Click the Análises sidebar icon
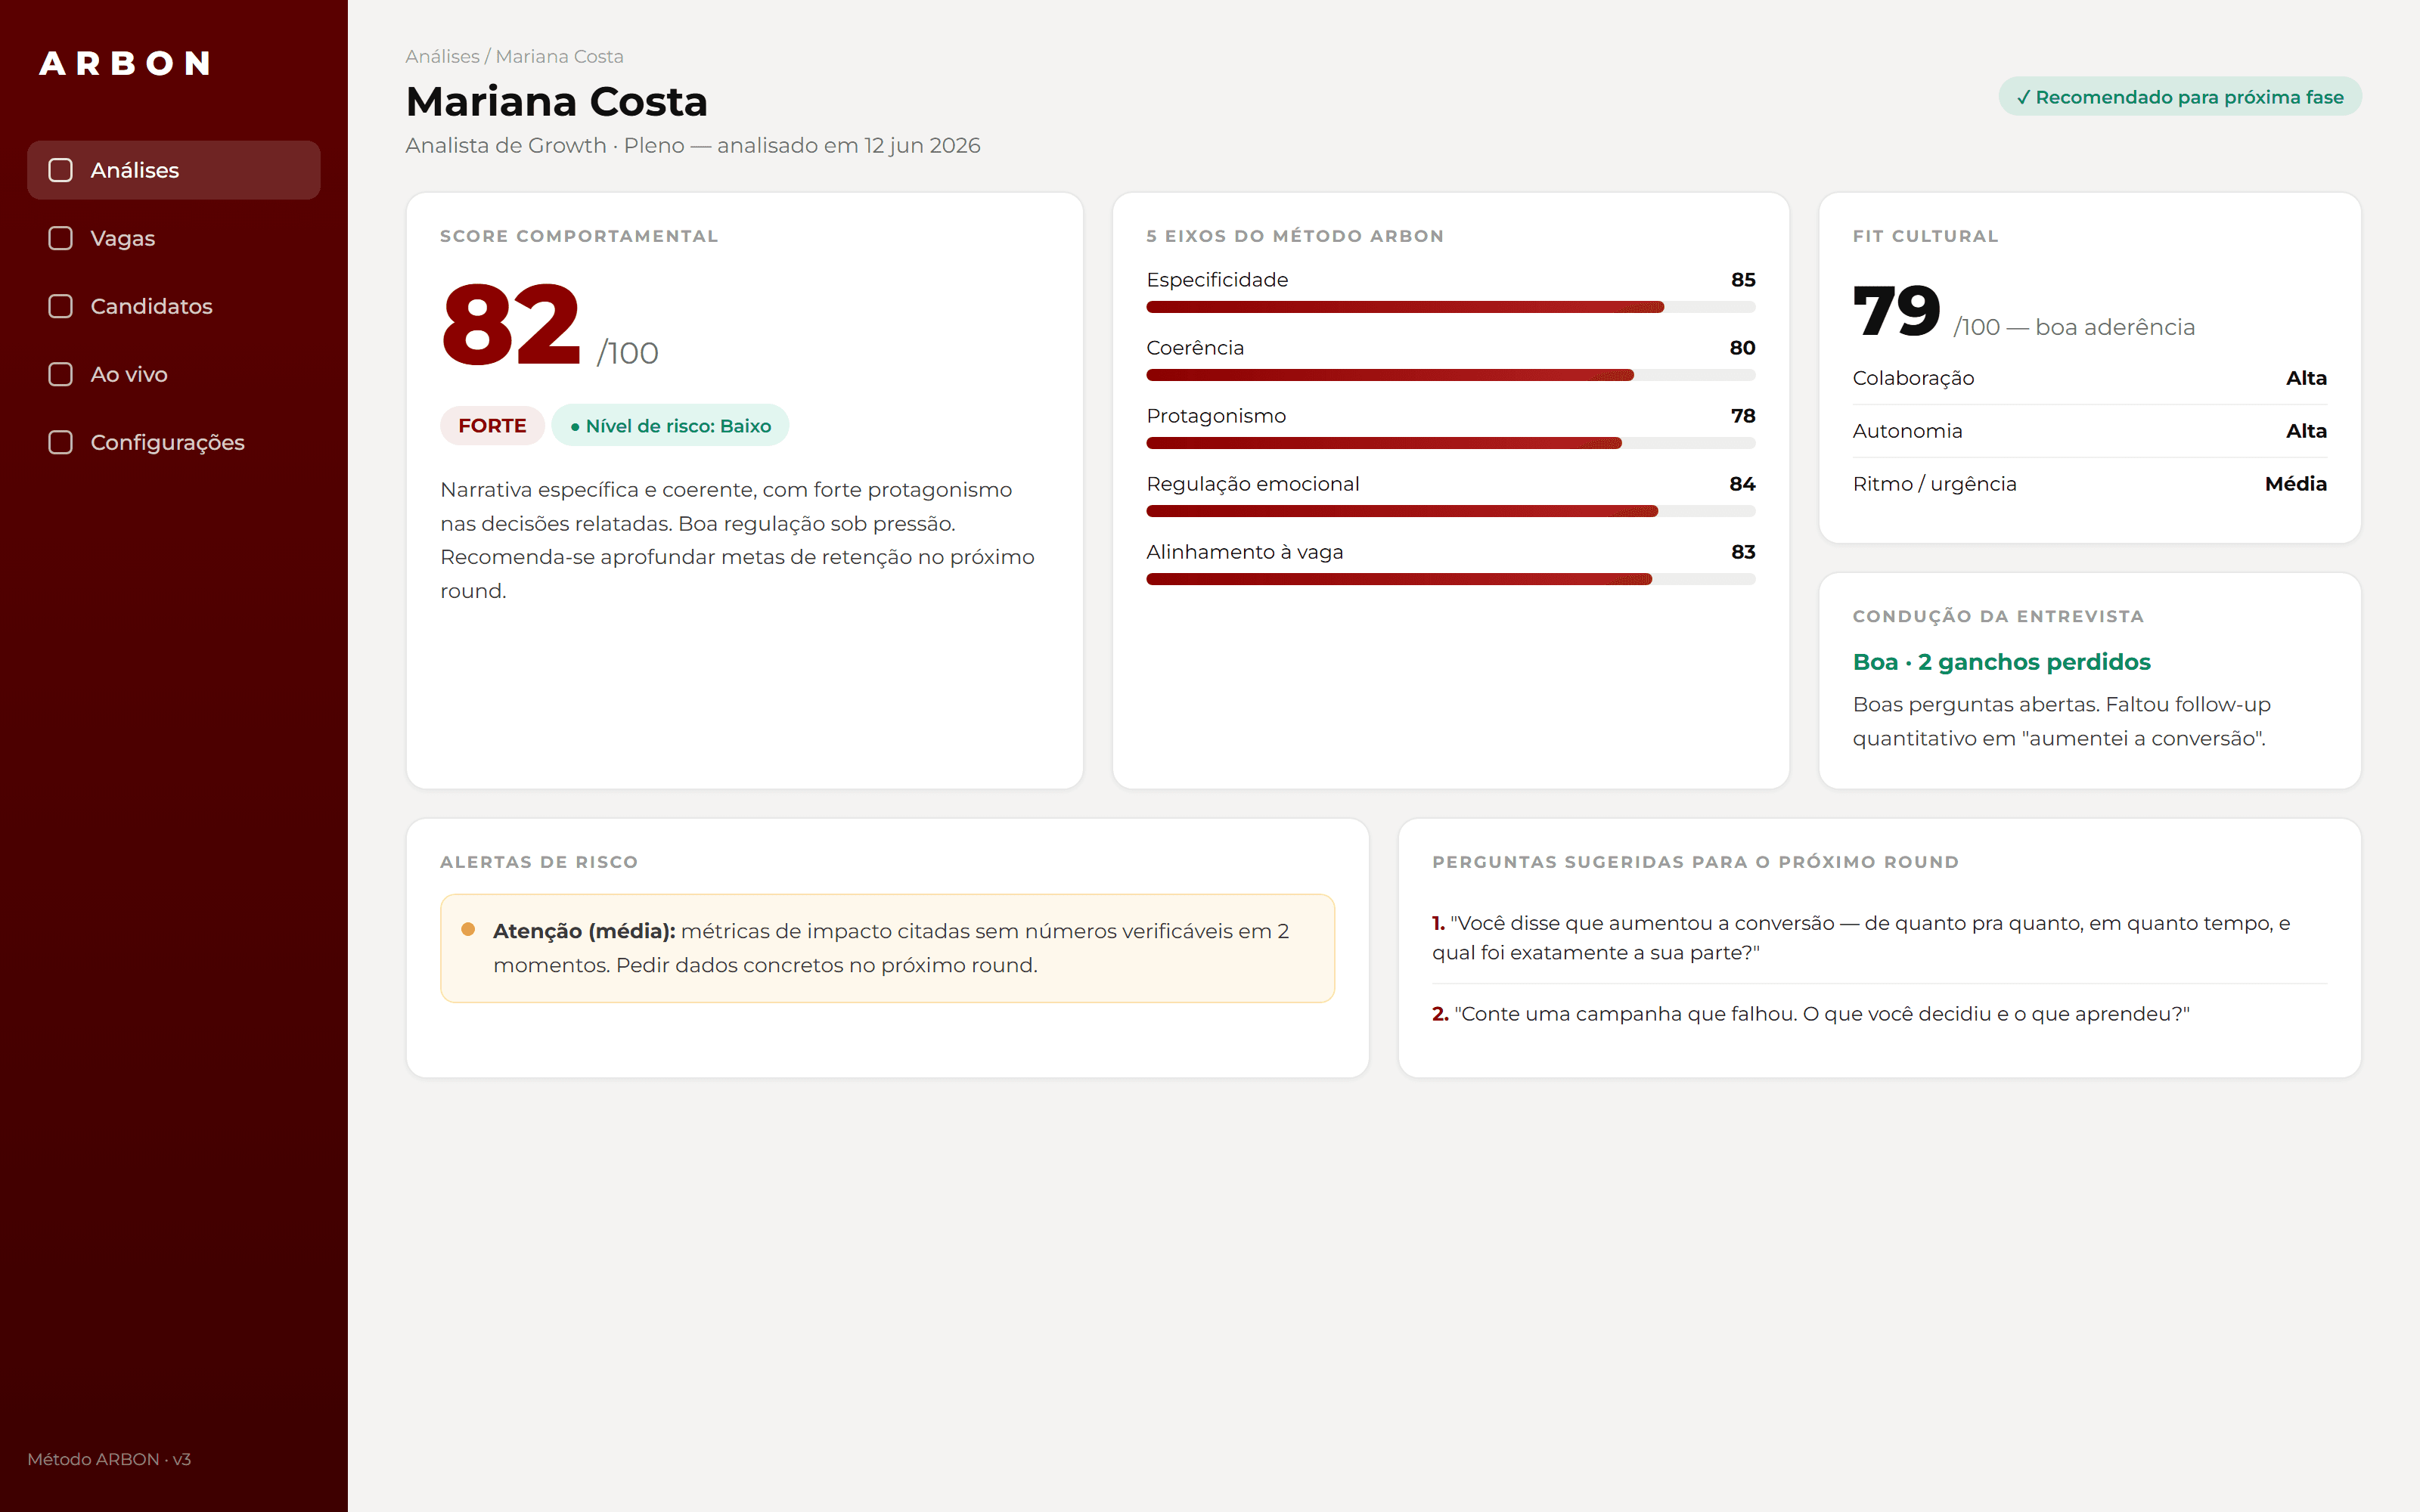Image resolution: width=2420 pixels, height=1512 pixels. [61, 170]
